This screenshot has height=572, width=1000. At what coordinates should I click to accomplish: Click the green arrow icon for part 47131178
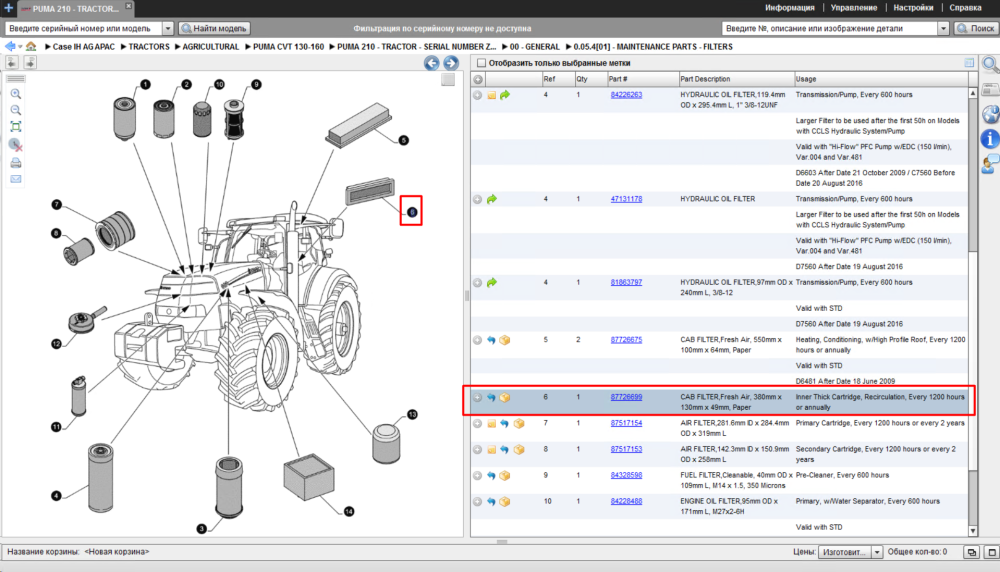click(x=492, y=200)
